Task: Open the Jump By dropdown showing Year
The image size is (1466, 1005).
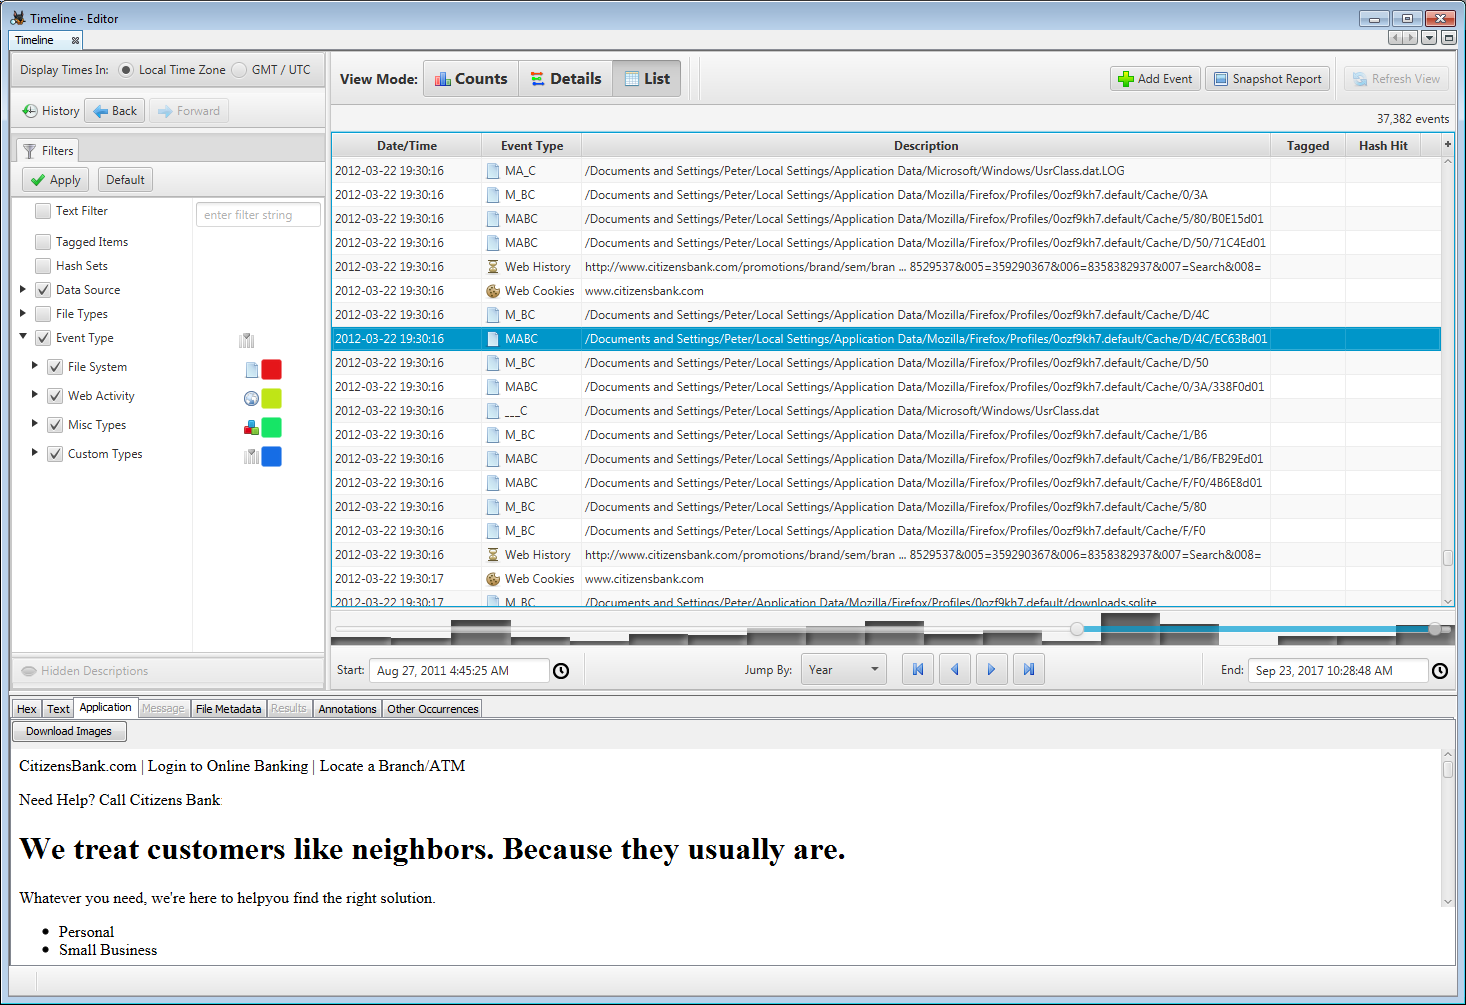Action: click(x=843, y=668)
